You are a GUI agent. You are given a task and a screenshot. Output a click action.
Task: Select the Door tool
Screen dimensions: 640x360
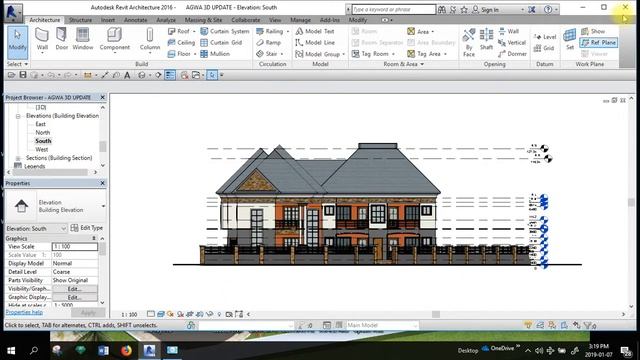(62, 40)
